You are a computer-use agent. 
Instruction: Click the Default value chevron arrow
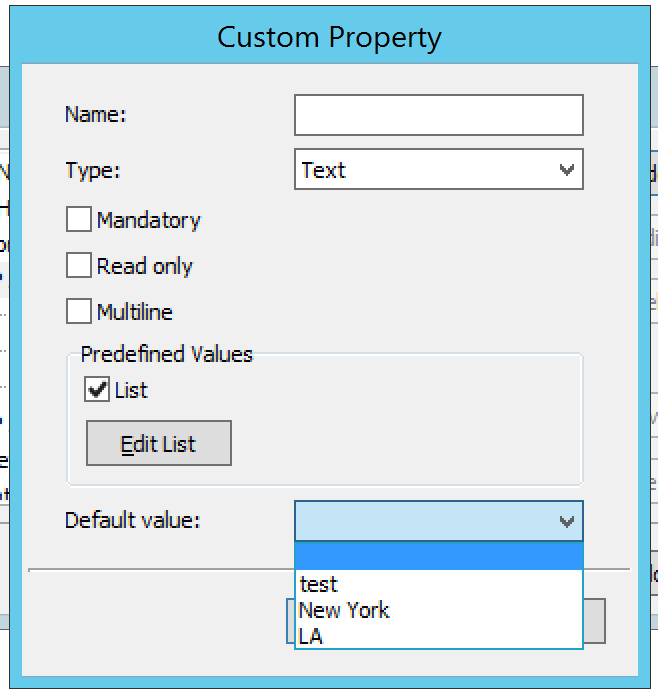coord(567,521)
